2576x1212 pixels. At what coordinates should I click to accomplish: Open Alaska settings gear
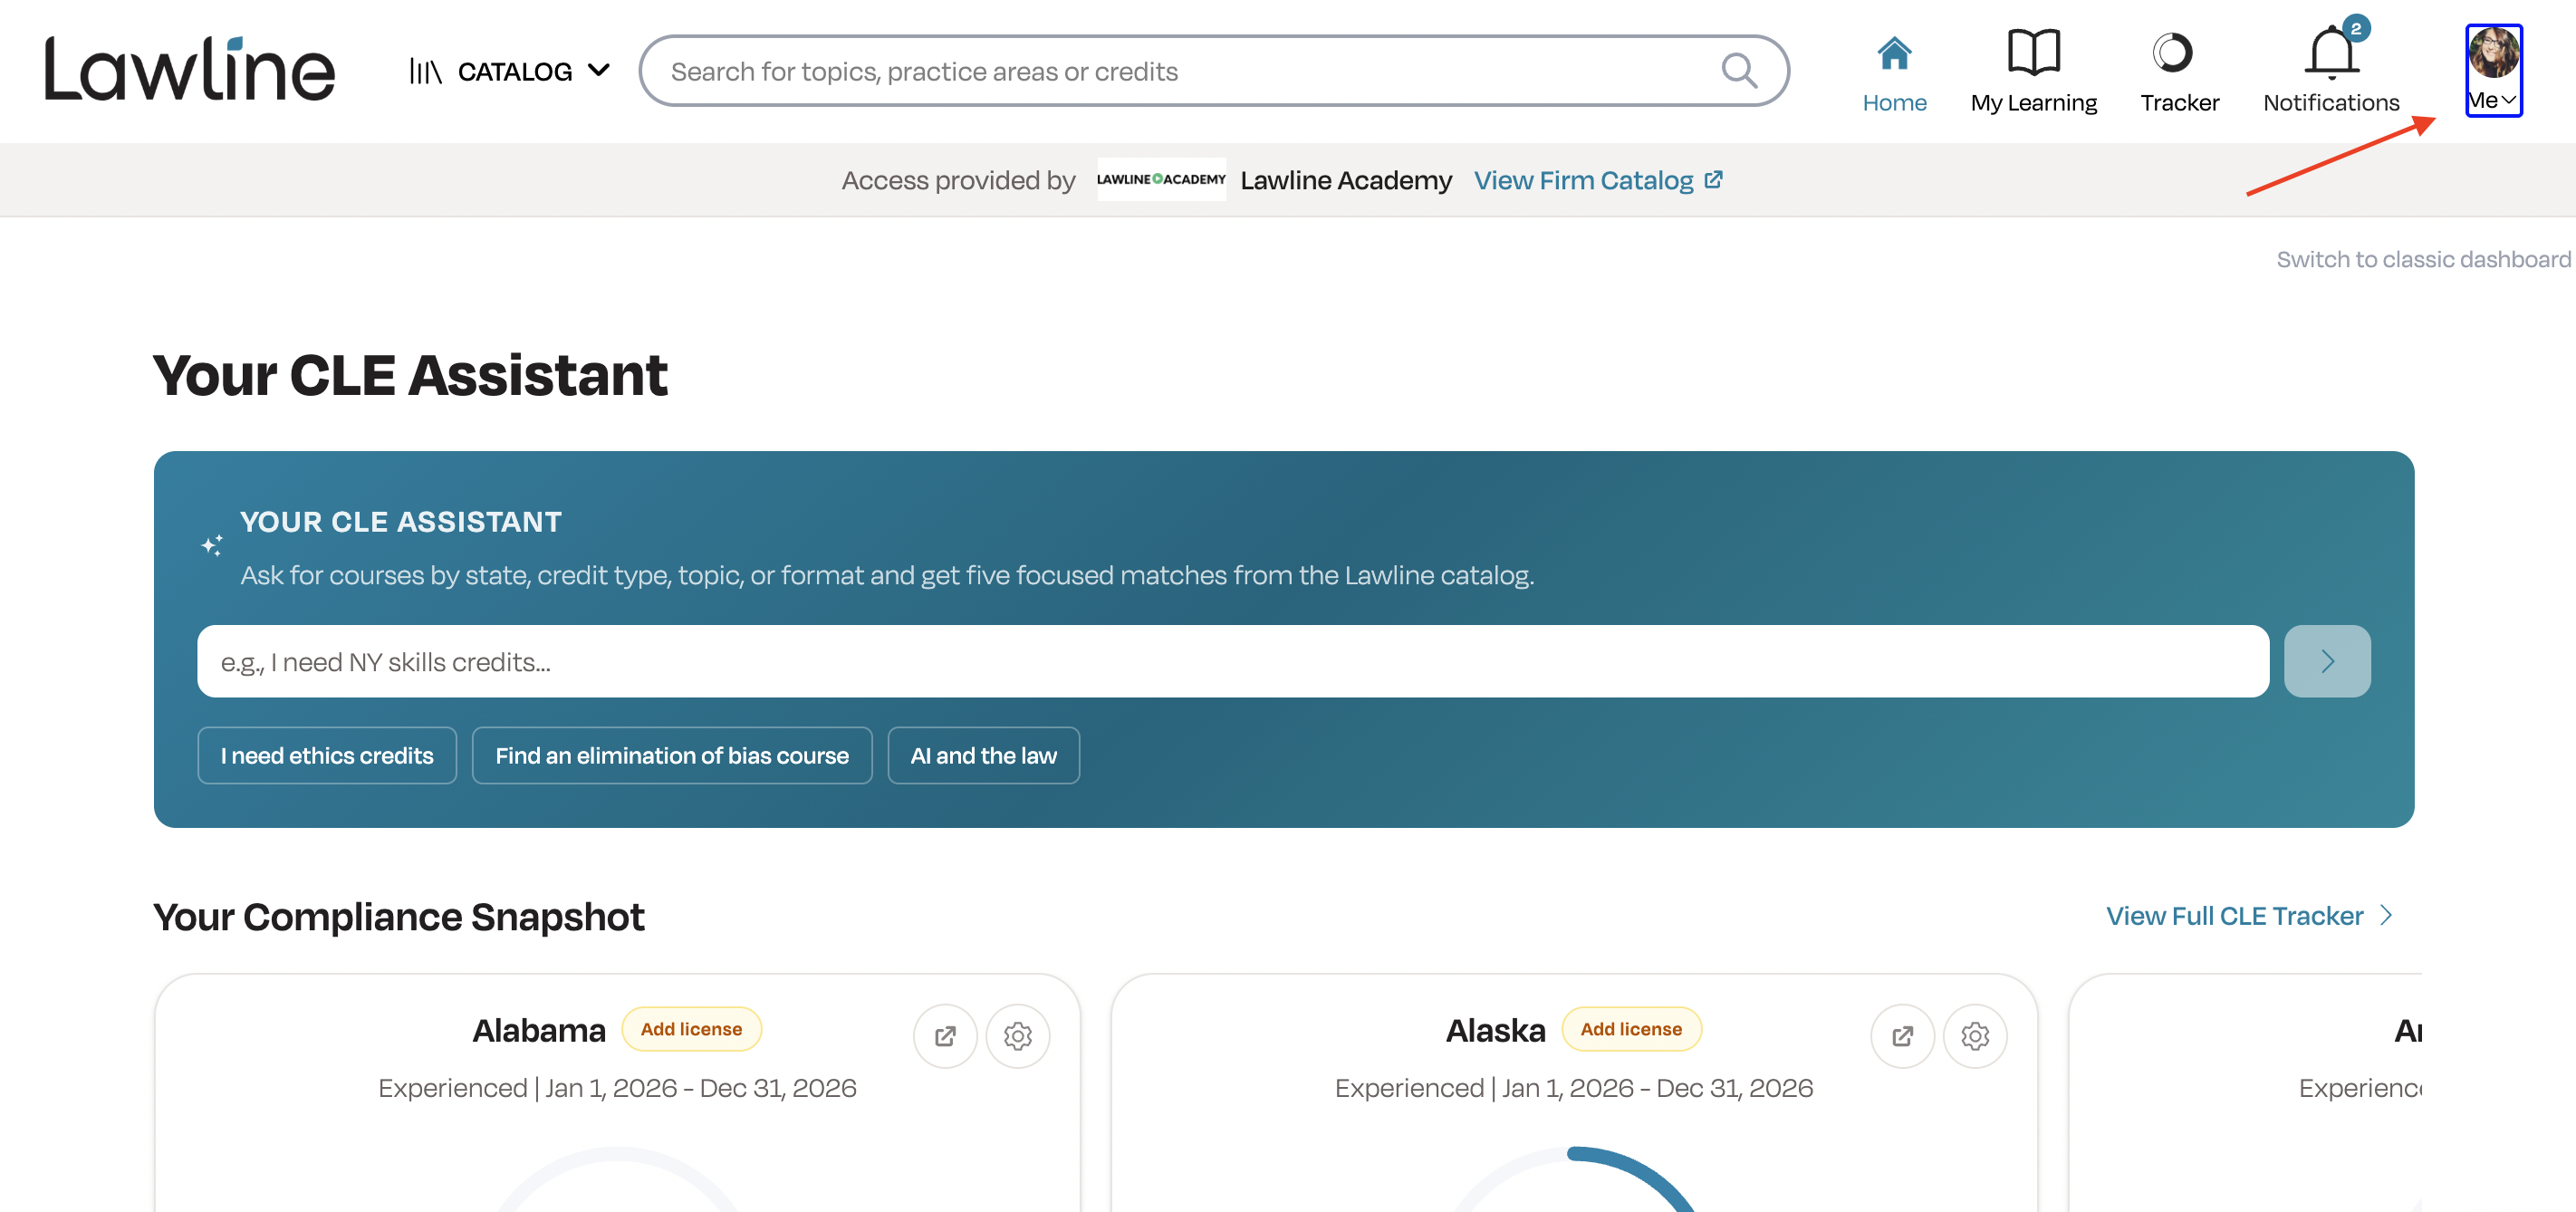point(1975,1036)
